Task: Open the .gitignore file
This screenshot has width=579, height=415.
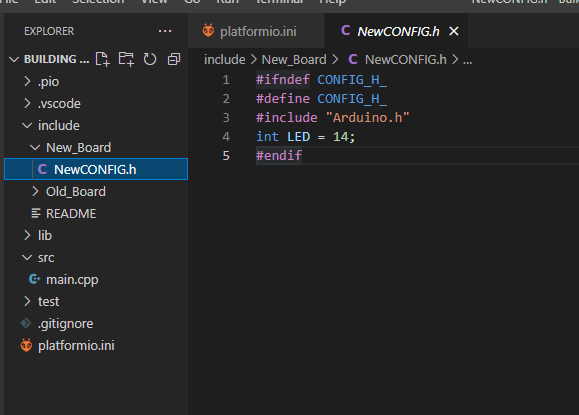Action: click(96, 323)
